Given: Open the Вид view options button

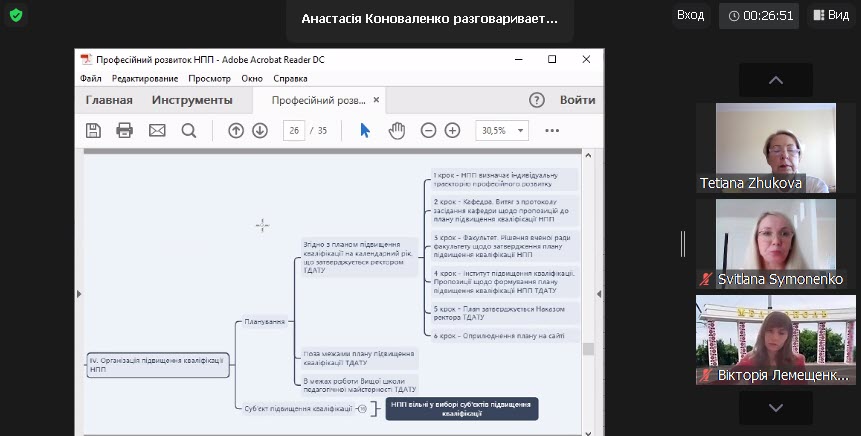Looking at the screenshot, I should point(830,15).
